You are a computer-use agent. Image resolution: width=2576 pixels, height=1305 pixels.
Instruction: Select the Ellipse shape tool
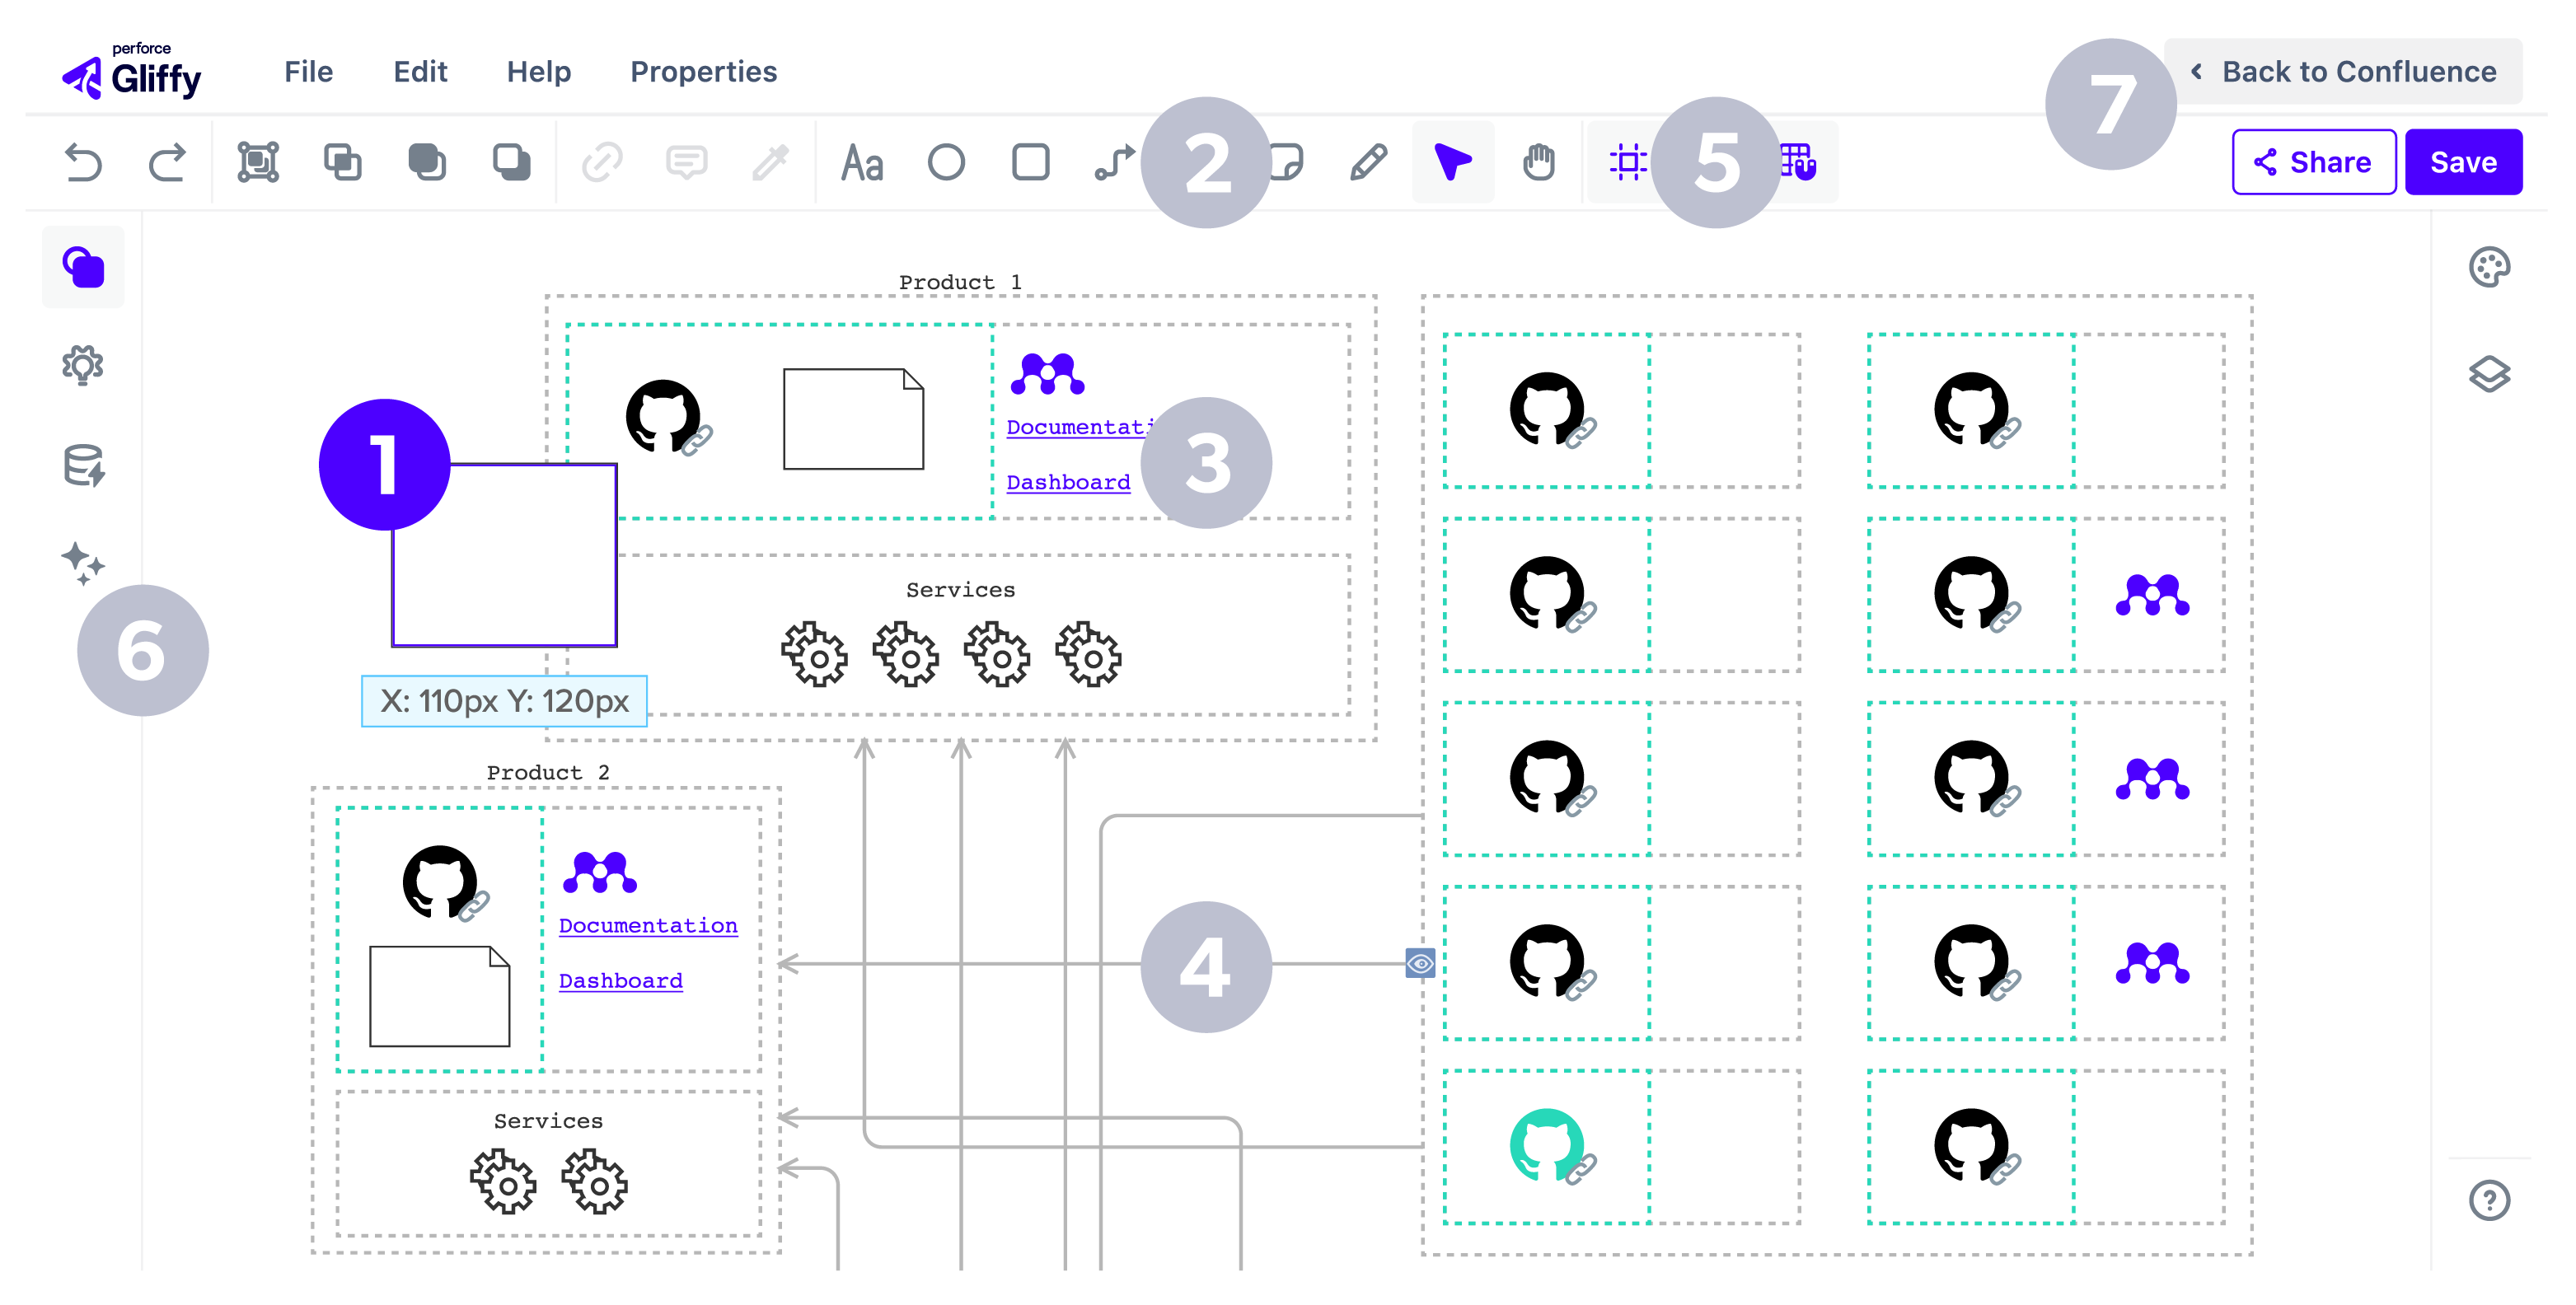pyautogui.click(x=946, y=162)
